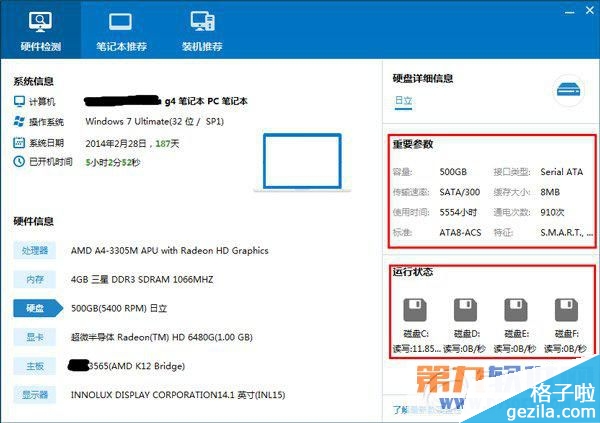Viewport: 600px width, 423px height.
Task: Click the 重要参数 heading
Action: click(x=412, y=144)
